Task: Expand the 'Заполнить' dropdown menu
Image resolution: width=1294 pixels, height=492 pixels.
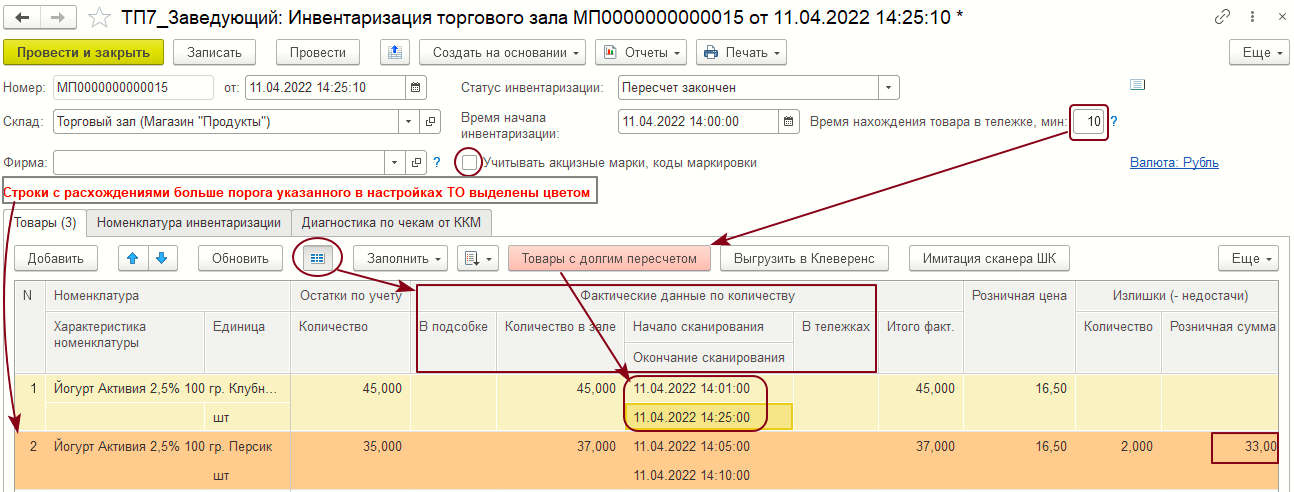Action: click(x=399, y=258)
